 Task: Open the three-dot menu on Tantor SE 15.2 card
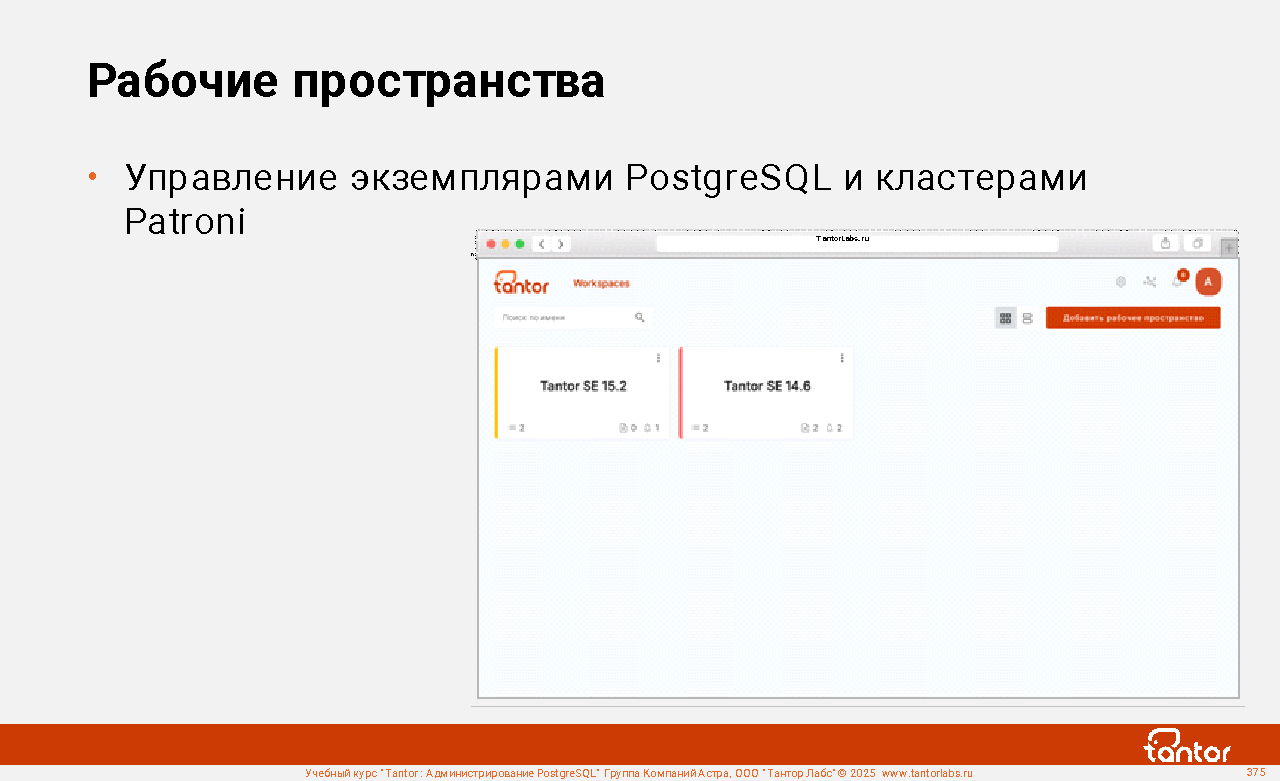click(658, 358)
